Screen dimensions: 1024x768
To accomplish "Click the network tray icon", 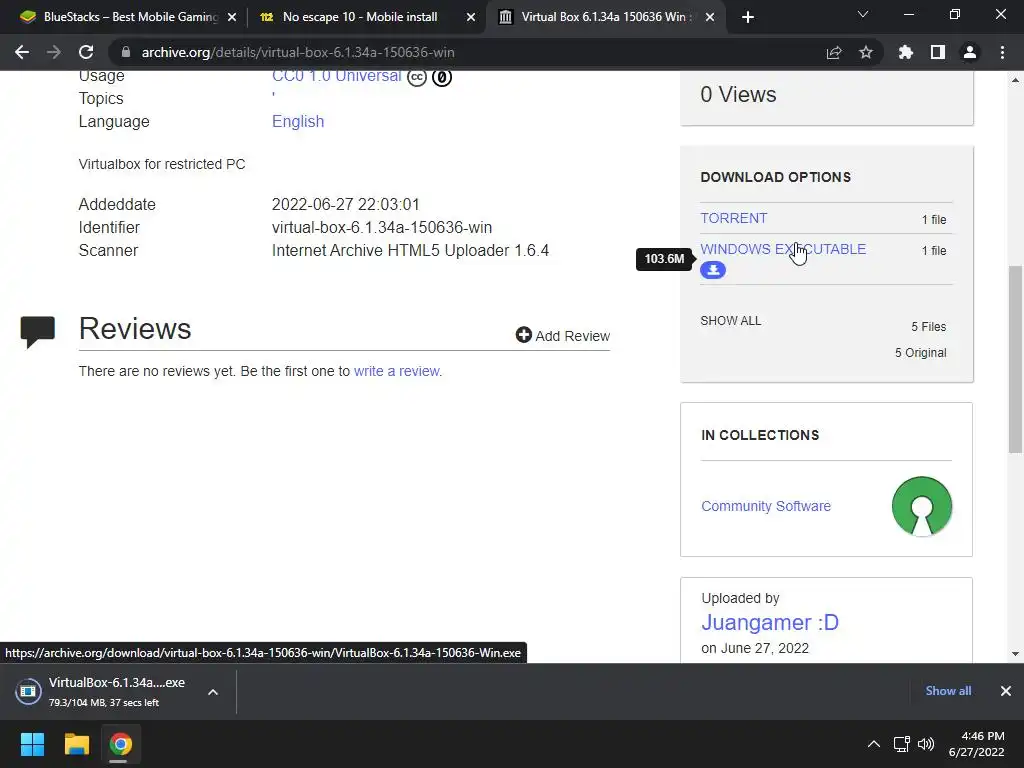I will coord(901,744).
